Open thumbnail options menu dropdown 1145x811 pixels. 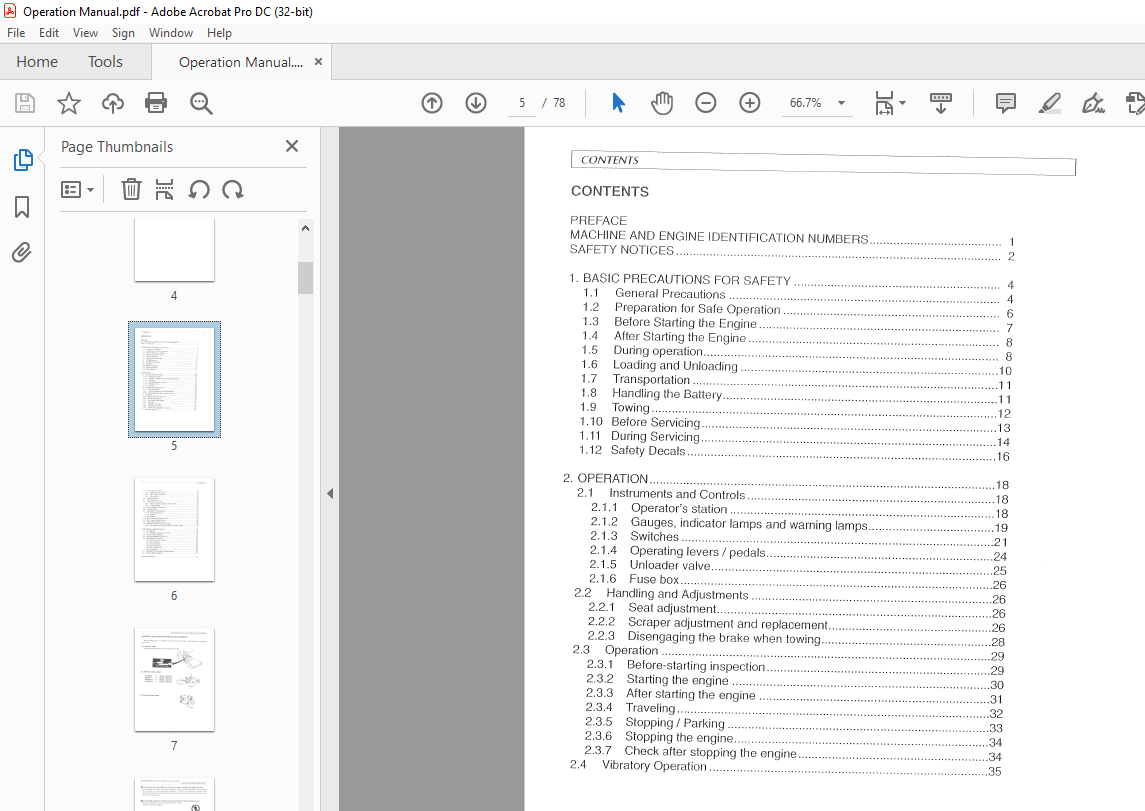coord(77,190)
